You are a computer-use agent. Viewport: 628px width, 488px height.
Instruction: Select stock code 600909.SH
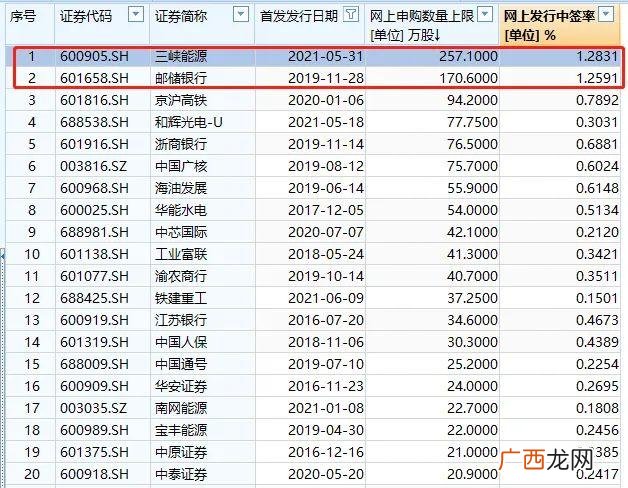click(95, 386)
